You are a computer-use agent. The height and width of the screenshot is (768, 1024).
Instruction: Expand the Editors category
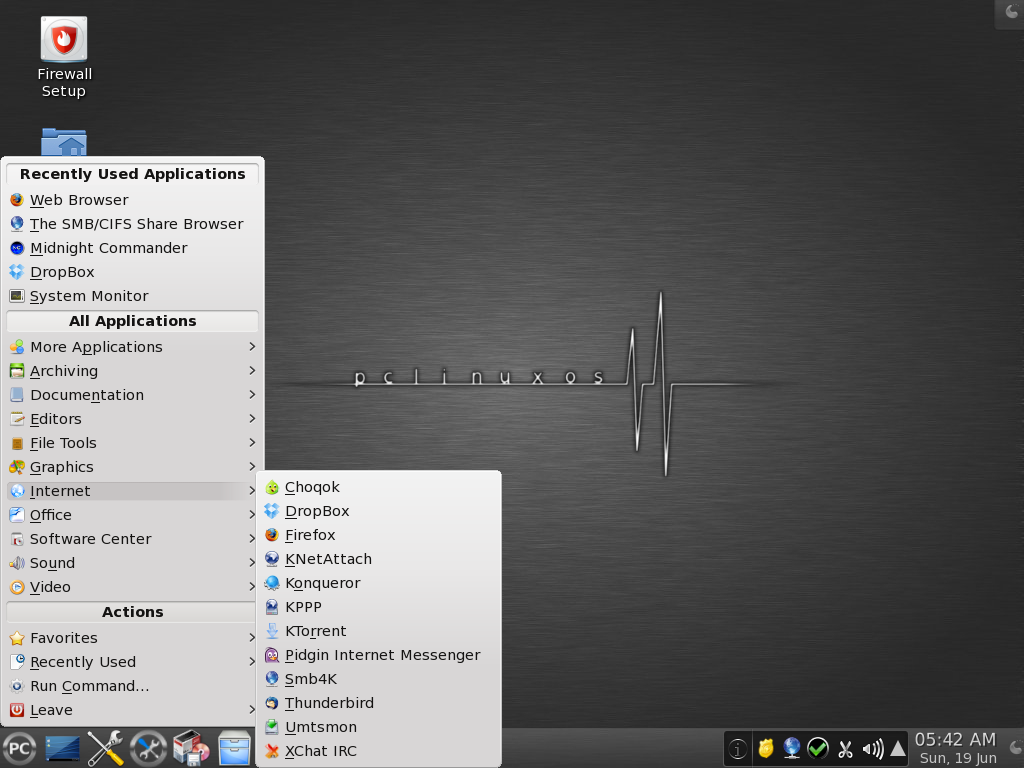coord(133,419)
